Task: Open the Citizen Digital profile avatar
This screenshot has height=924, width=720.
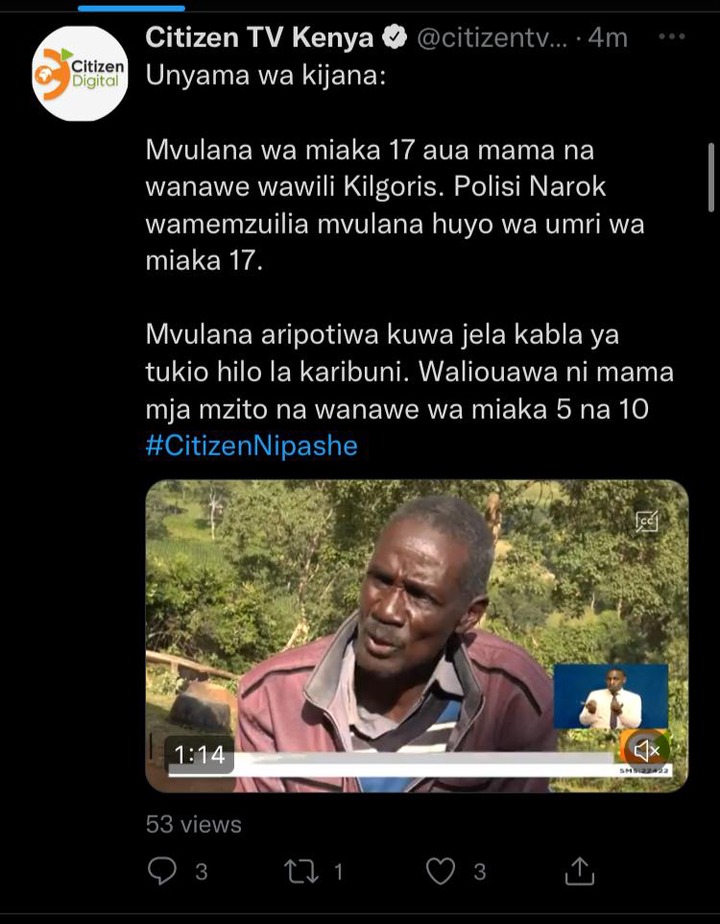Action: (x=80, y=74)
